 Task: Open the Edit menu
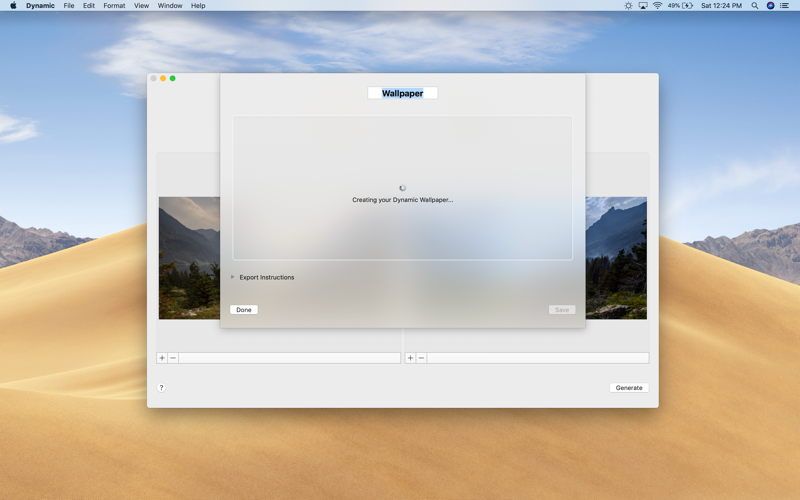[89, 6]
